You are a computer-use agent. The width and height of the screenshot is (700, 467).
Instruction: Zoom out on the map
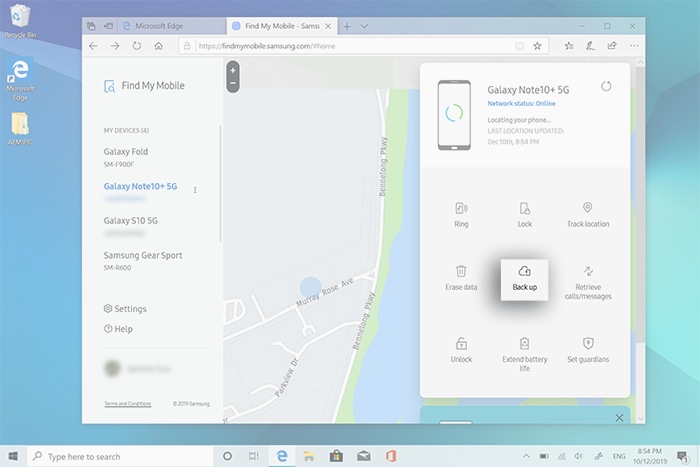pyautogui.click(x=233, y=83)
